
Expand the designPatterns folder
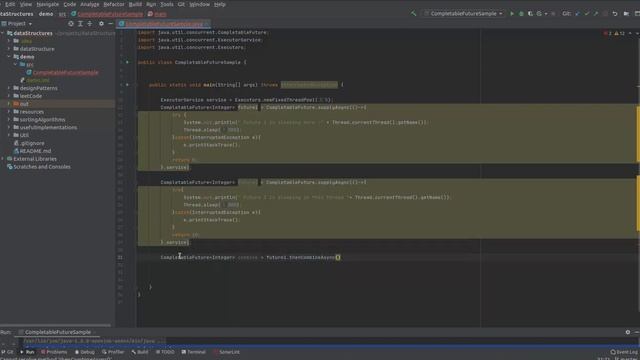pos(9,88)
